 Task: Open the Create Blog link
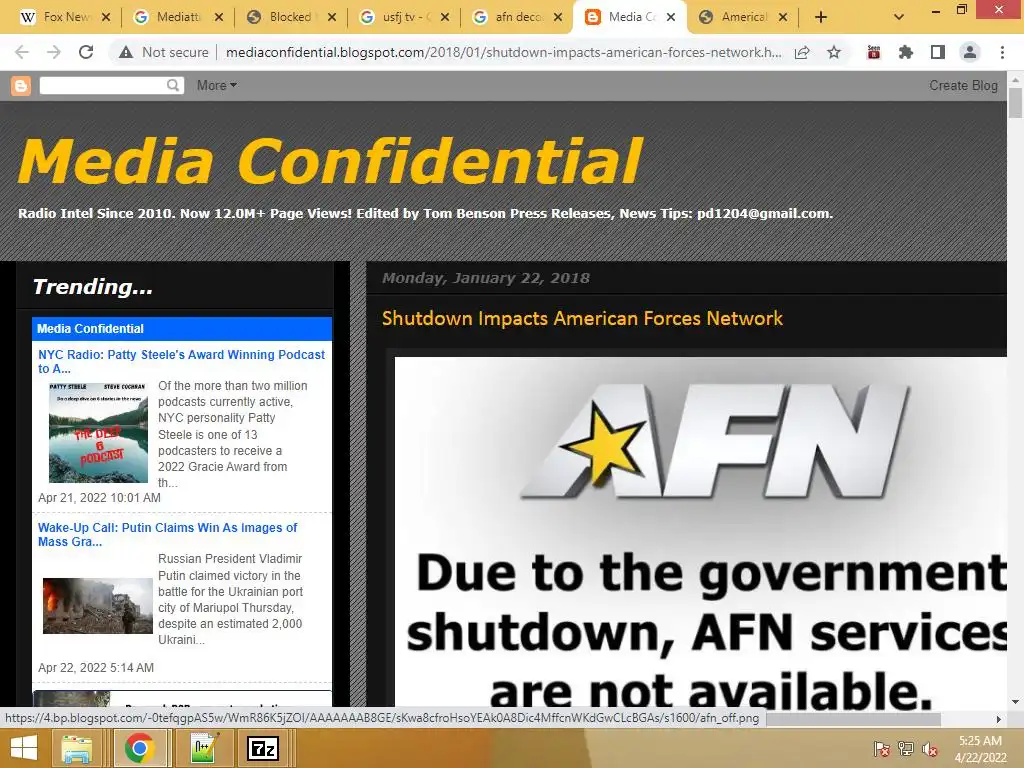point(963,86)
